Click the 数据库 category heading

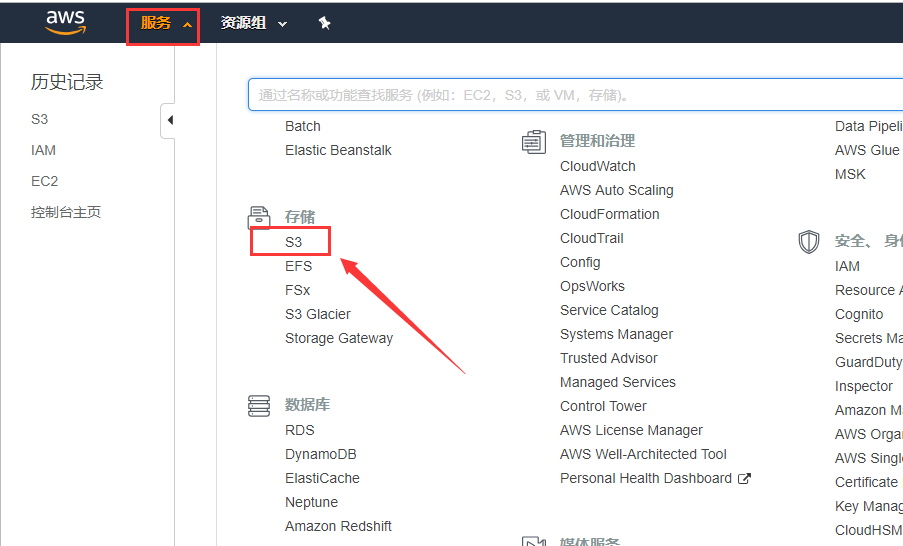click(x=307, y=405)
